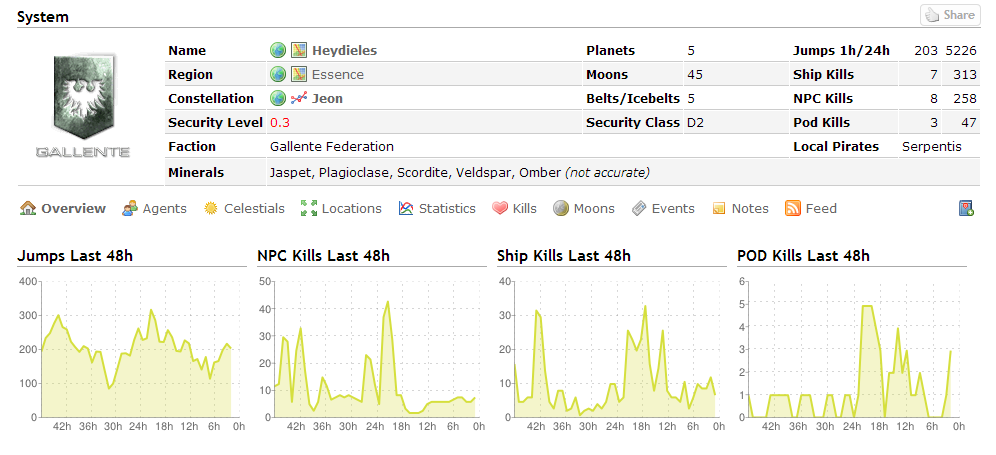View the Statistics tab
Viewport: 996px width, 455px height.
click(x=437, y=208)
